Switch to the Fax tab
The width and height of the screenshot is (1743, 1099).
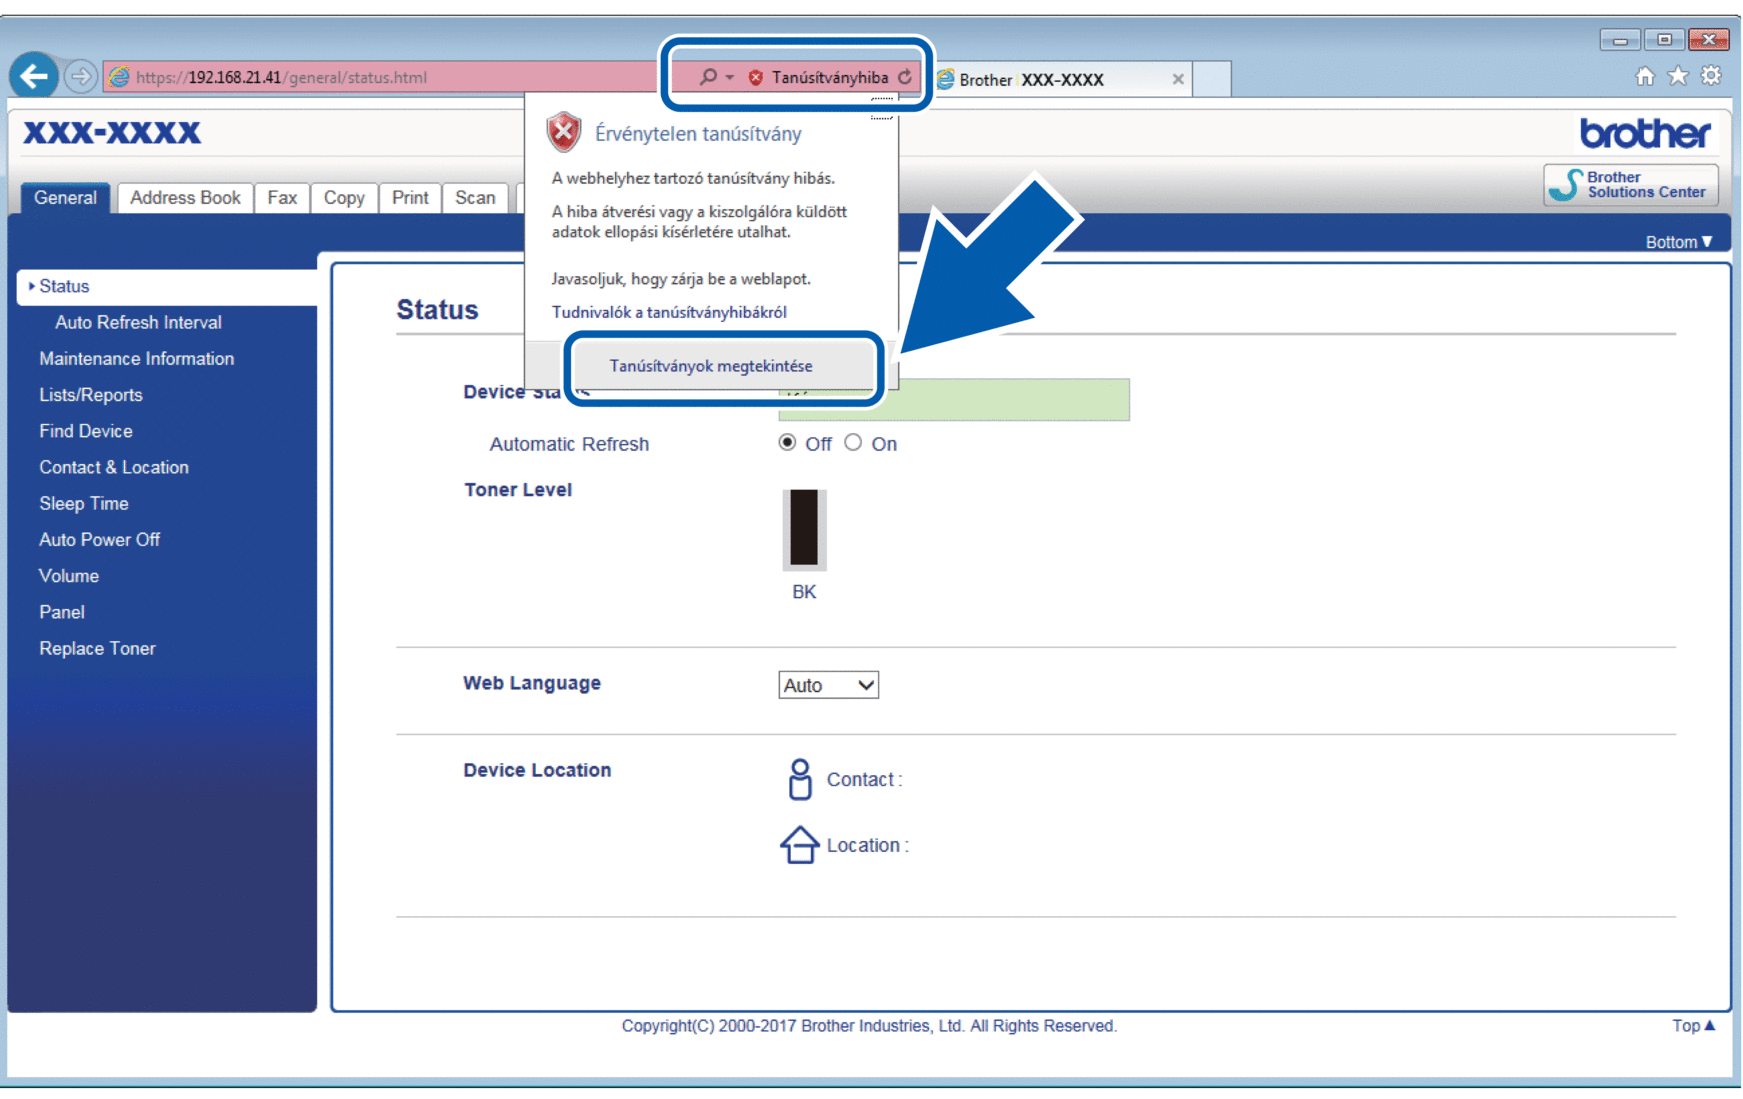point(282,198)
